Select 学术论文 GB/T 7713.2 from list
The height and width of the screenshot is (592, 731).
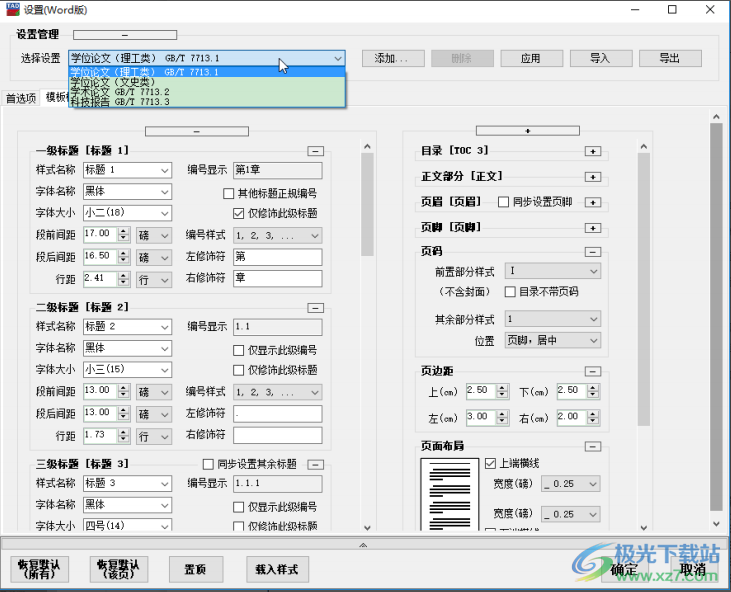tap(207, 92)
